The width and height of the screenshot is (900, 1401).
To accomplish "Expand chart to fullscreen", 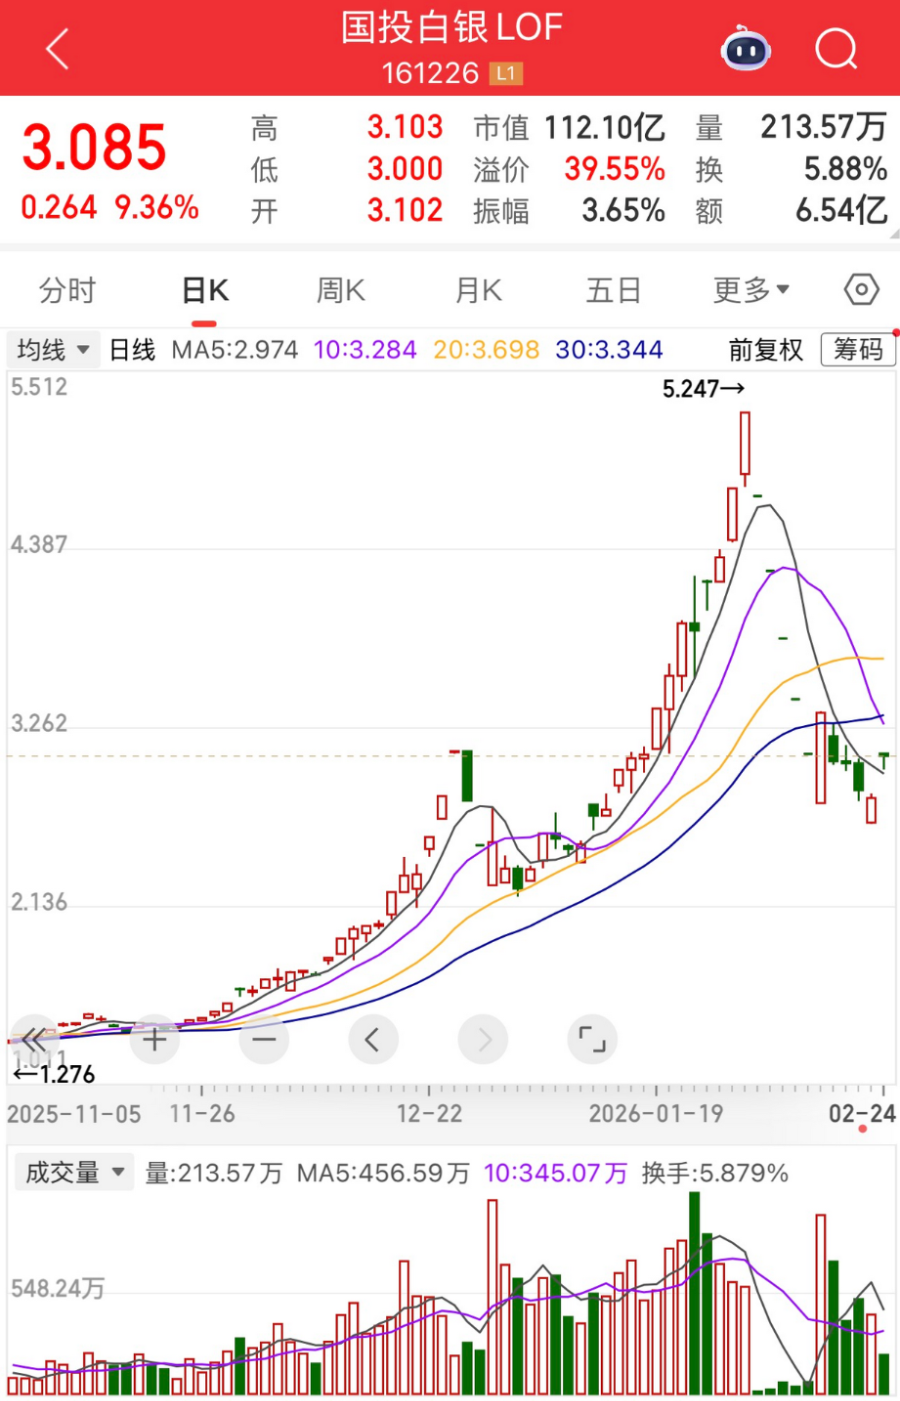I will tap(592, 1040).
